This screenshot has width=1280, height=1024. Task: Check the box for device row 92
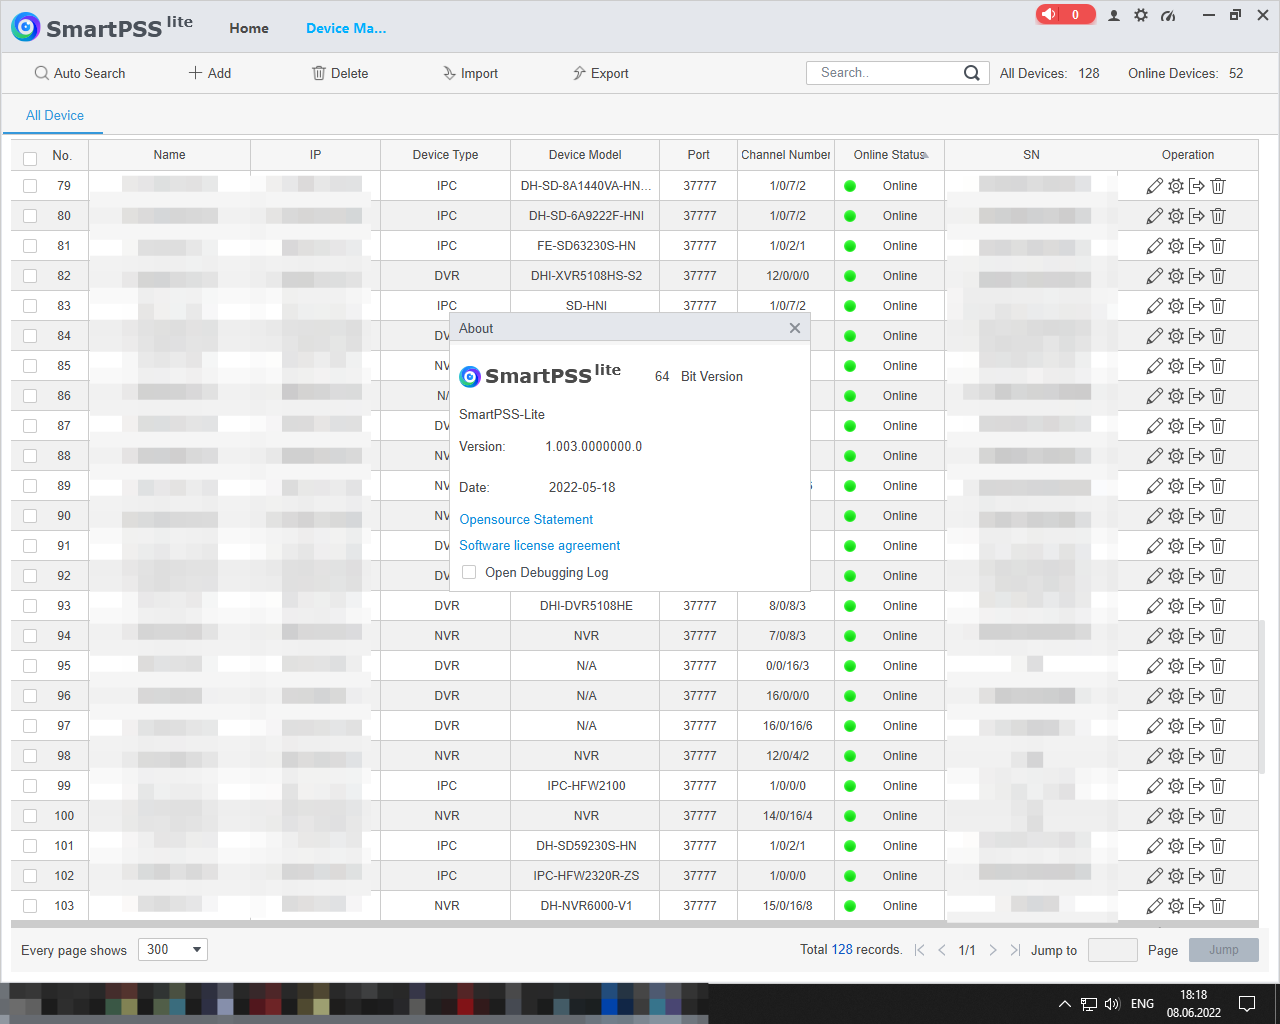[30, 576]
